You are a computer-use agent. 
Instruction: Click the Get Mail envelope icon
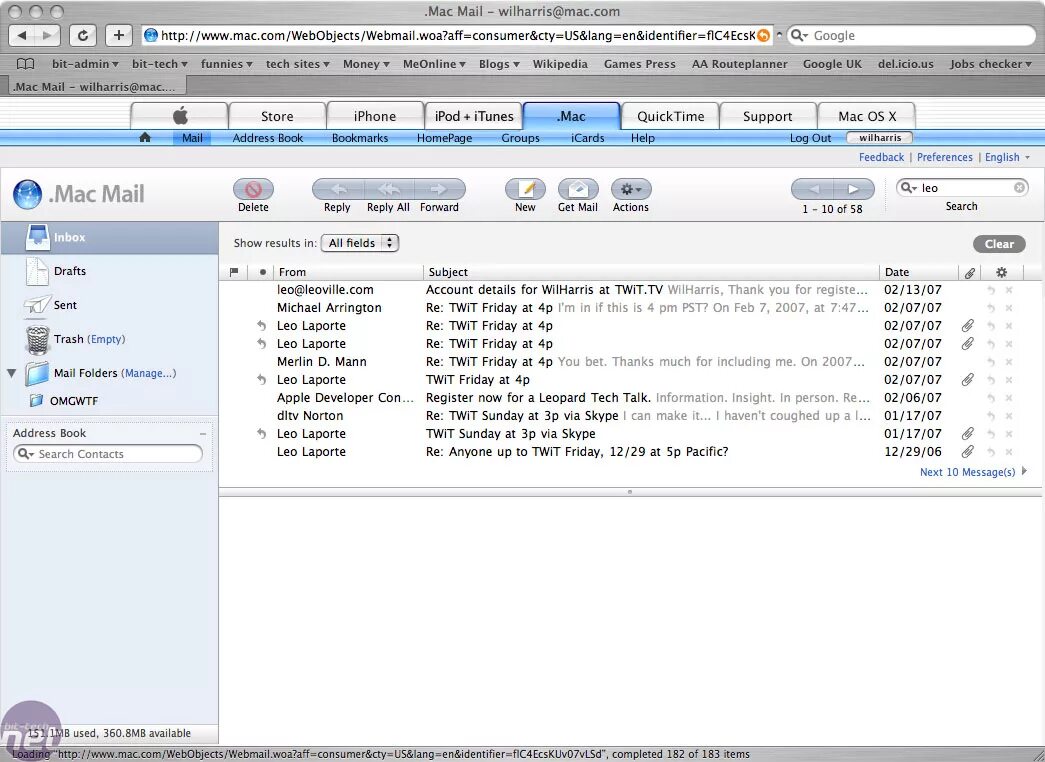pyautogui.click(x=578, y=189)
